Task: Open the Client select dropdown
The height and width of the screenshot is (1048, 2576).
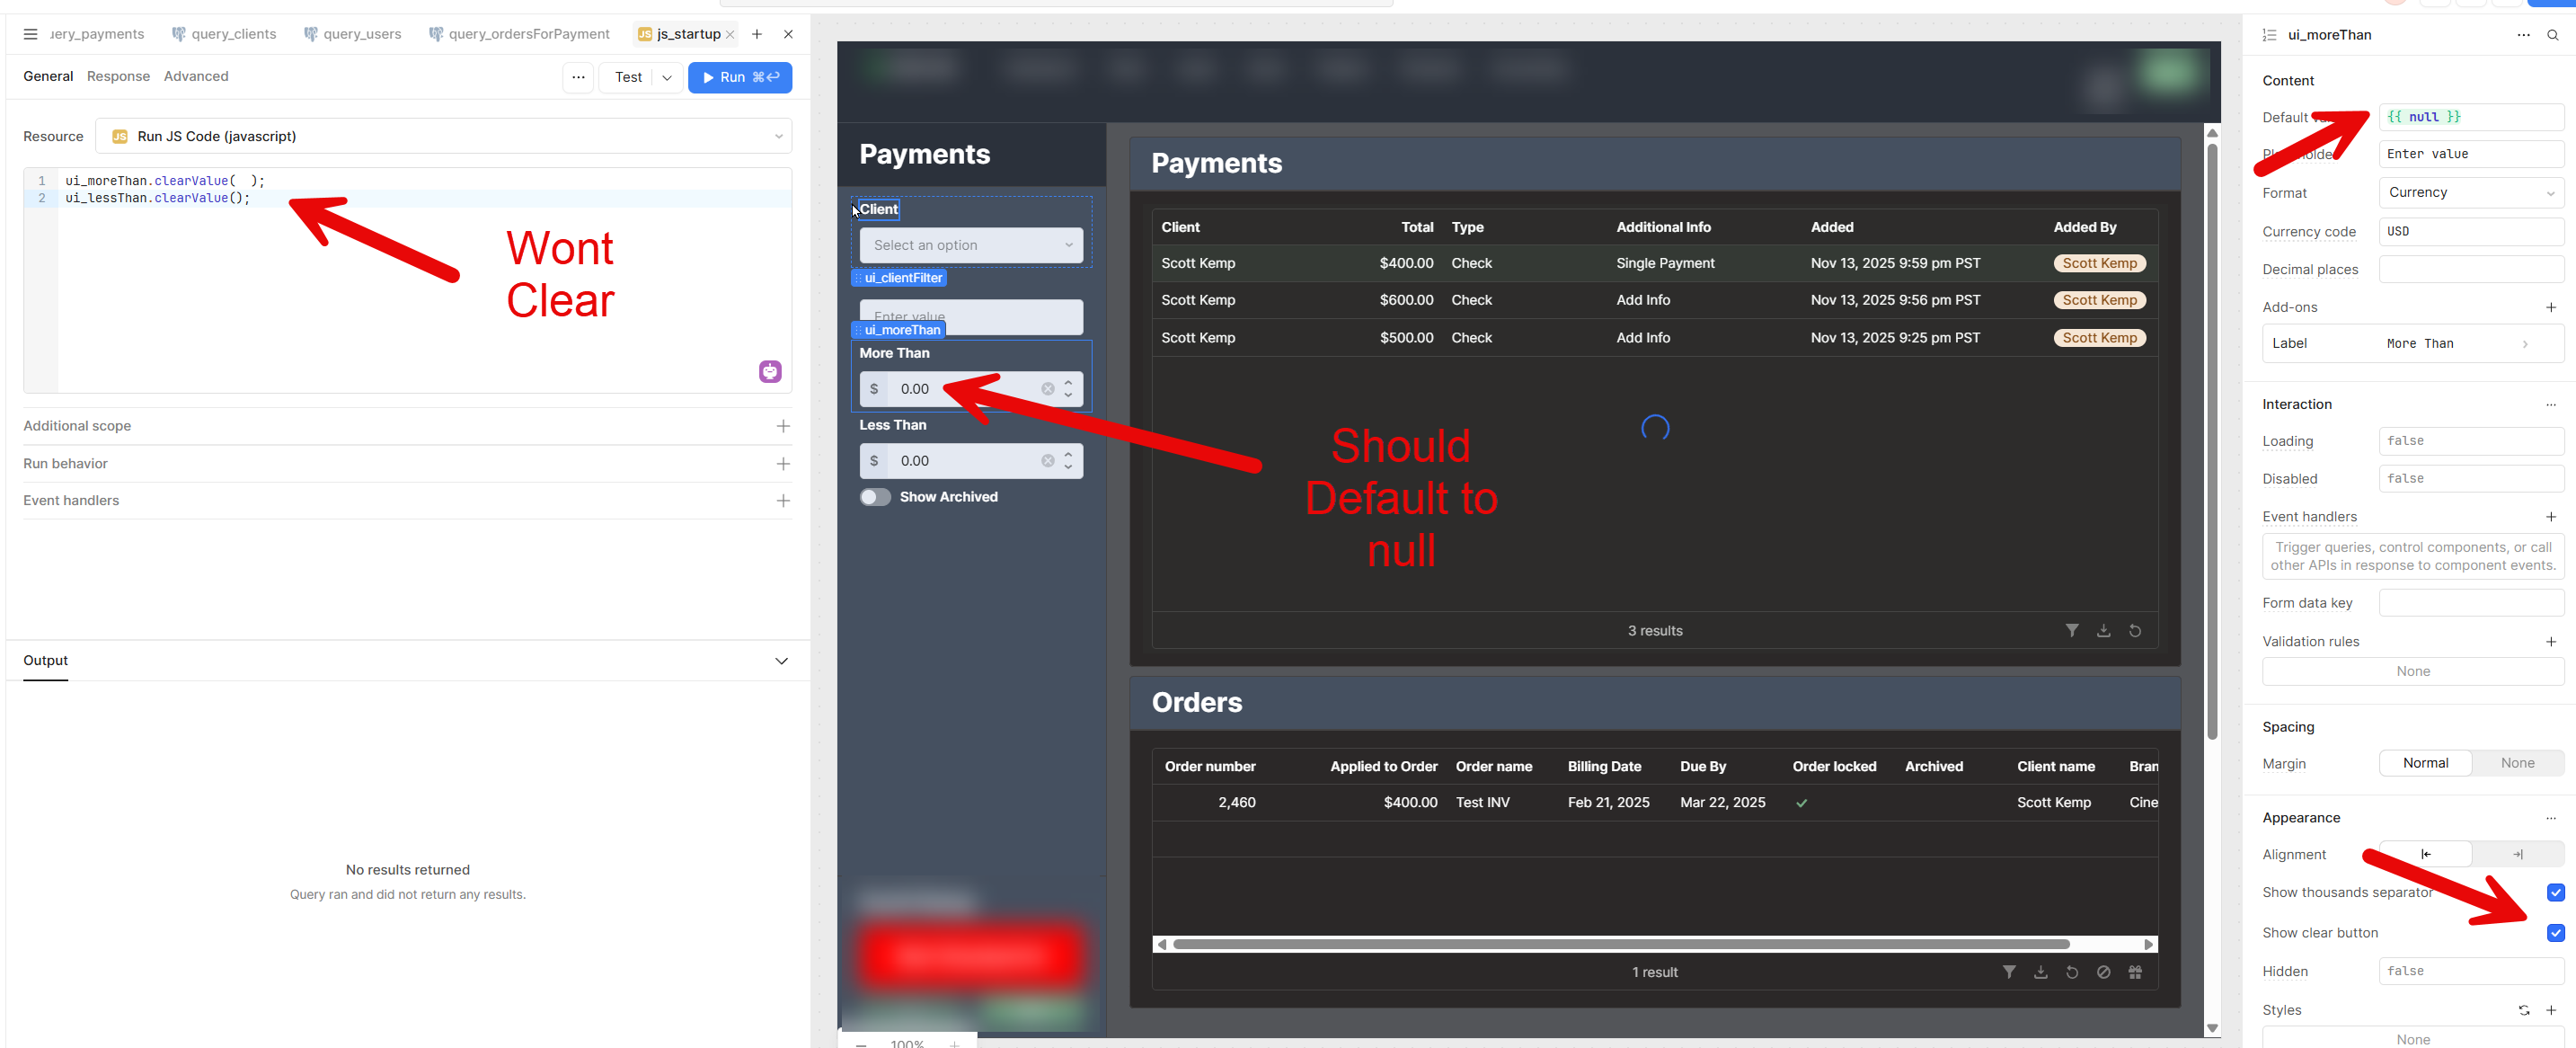Action: [970, 245]
